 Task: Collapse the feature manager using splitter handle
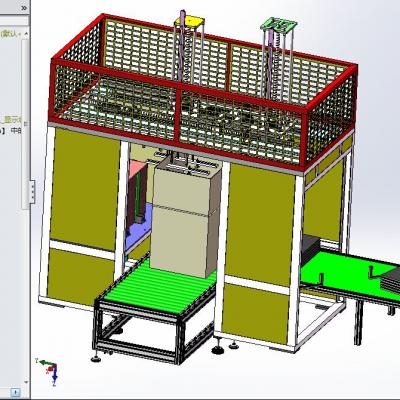pos(32,192)
